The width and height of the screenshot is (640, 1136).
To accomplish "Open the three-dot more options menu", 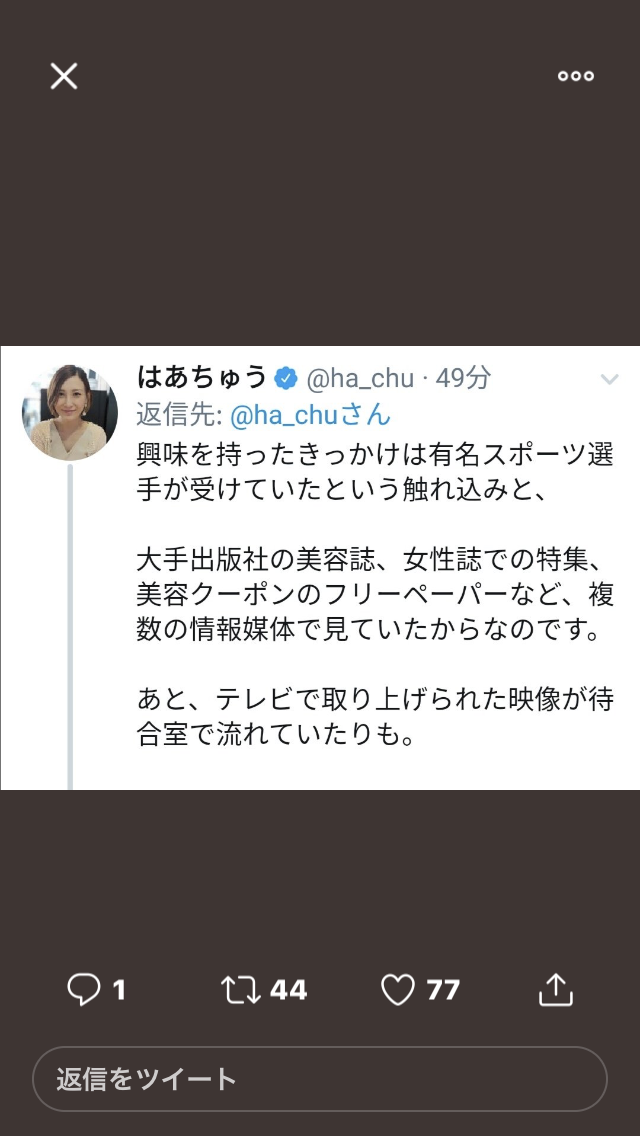I will (x=575, y=76).
